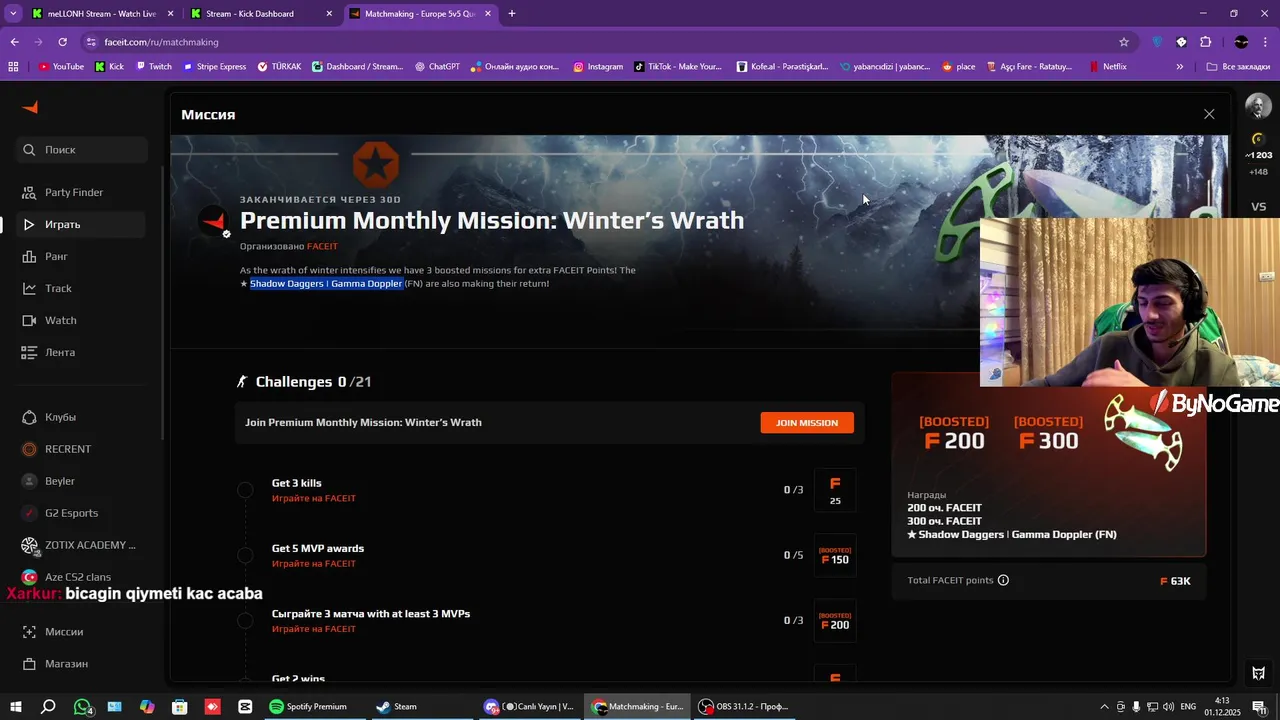The image size is (1280, 720).
Task: Click the FACEIT organizer avatar
Action: tap(213, 221)
